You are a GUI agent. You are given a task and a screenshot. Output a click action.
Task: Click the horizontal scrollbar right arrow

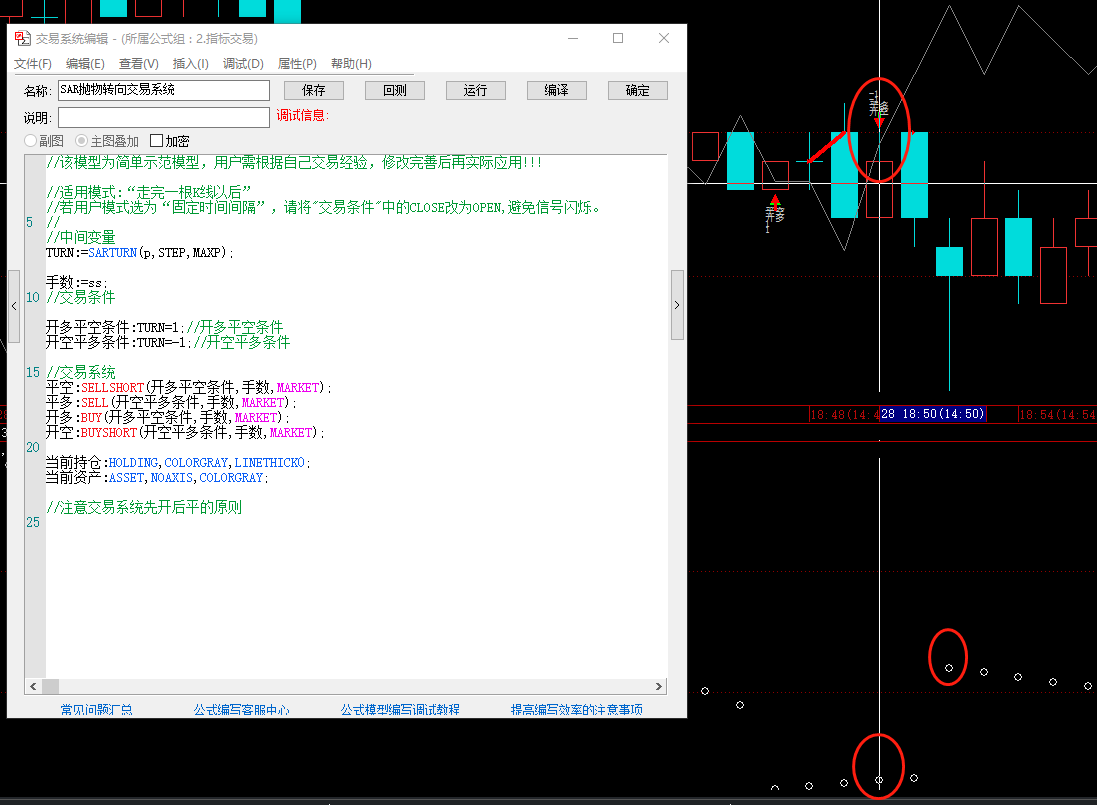click(658, 687)
